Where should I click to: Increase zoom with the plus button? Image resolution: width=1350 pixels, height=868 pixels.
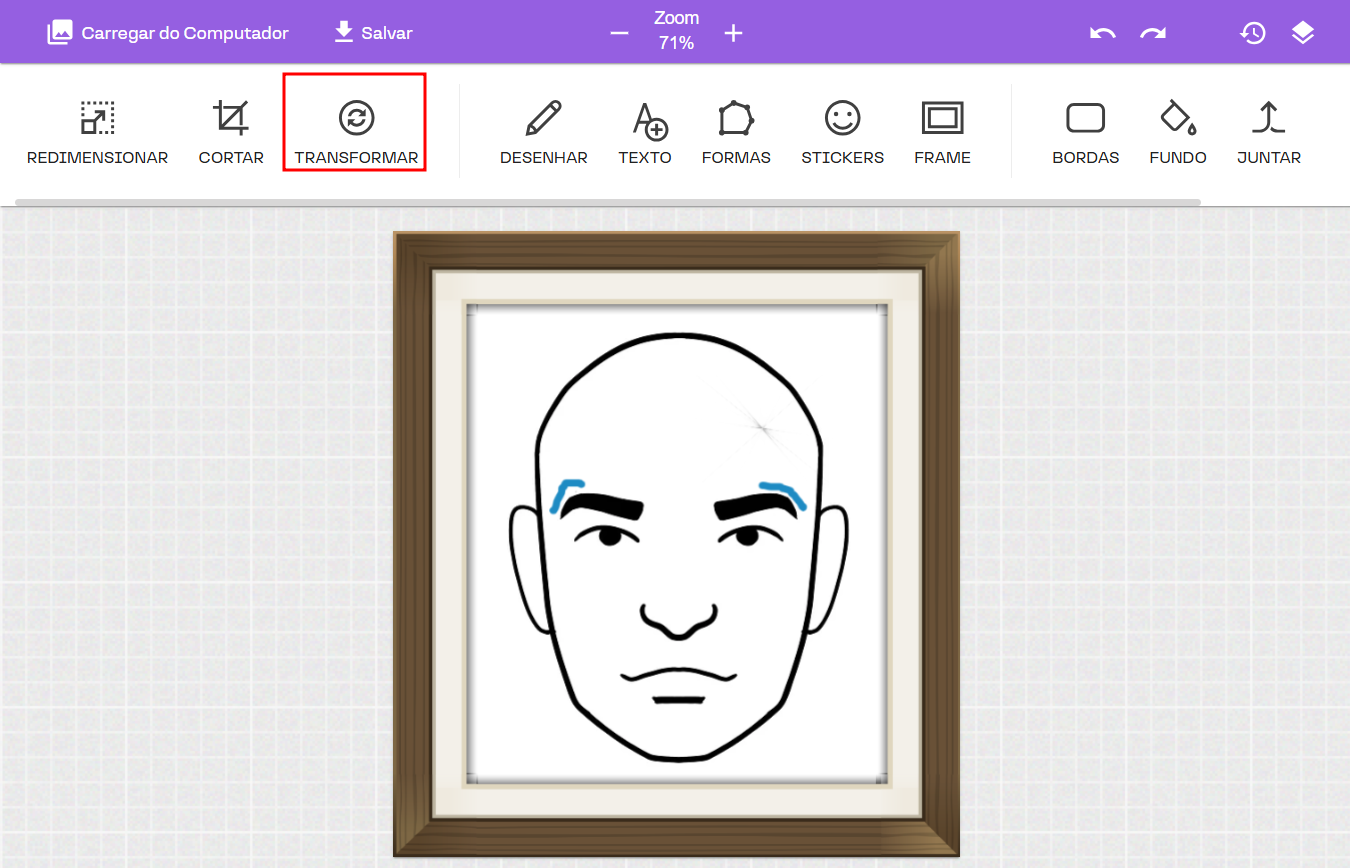pyautogui.click(x=733, y=33)
